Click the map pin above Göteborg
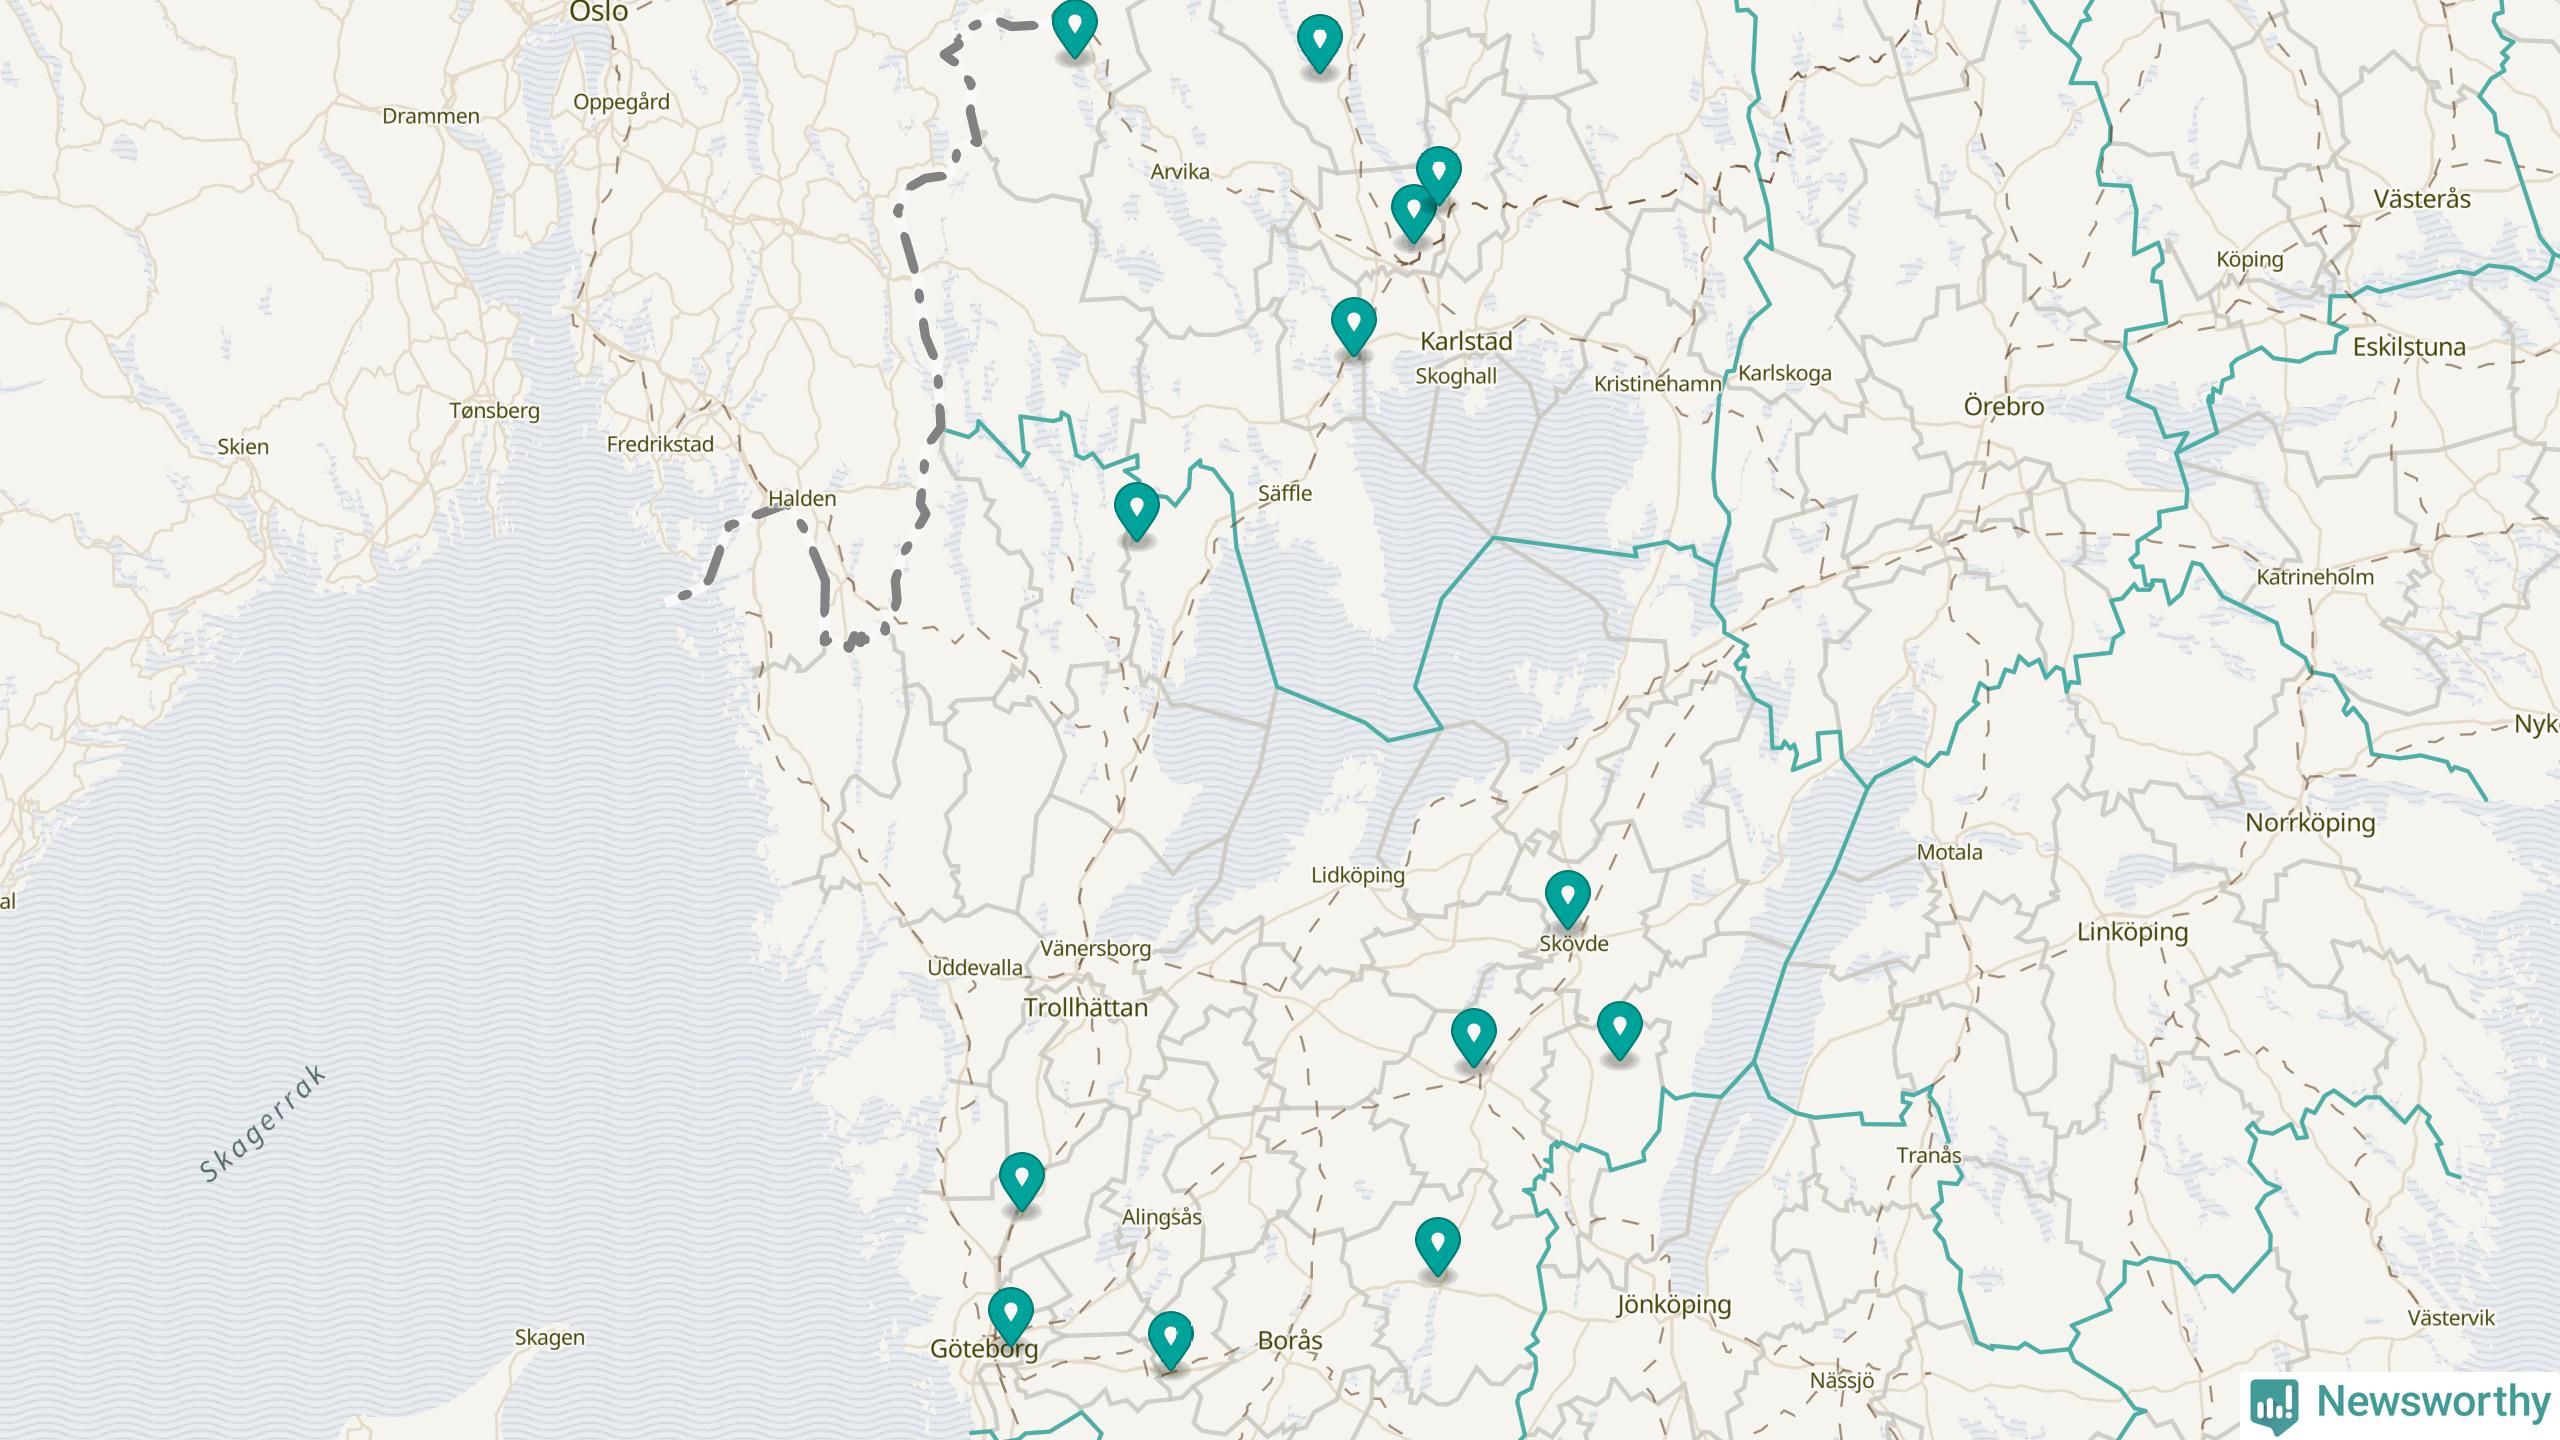Viewport: 2560px width, 1440px height. point(1010,1313)
